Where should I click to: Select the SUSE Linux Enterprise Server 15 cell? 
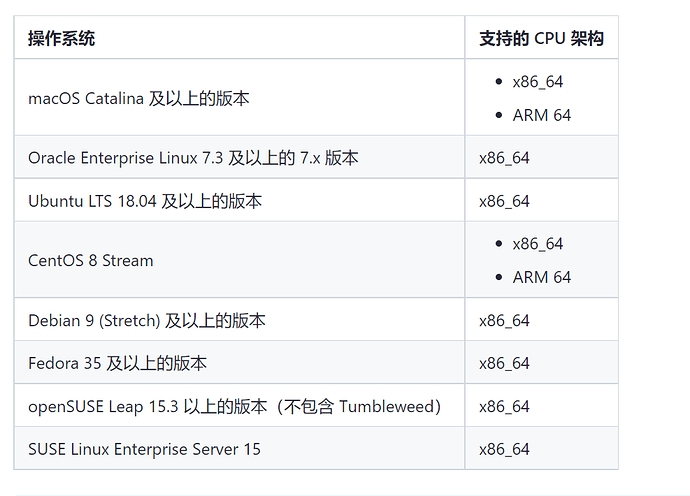tap(144, 449)
